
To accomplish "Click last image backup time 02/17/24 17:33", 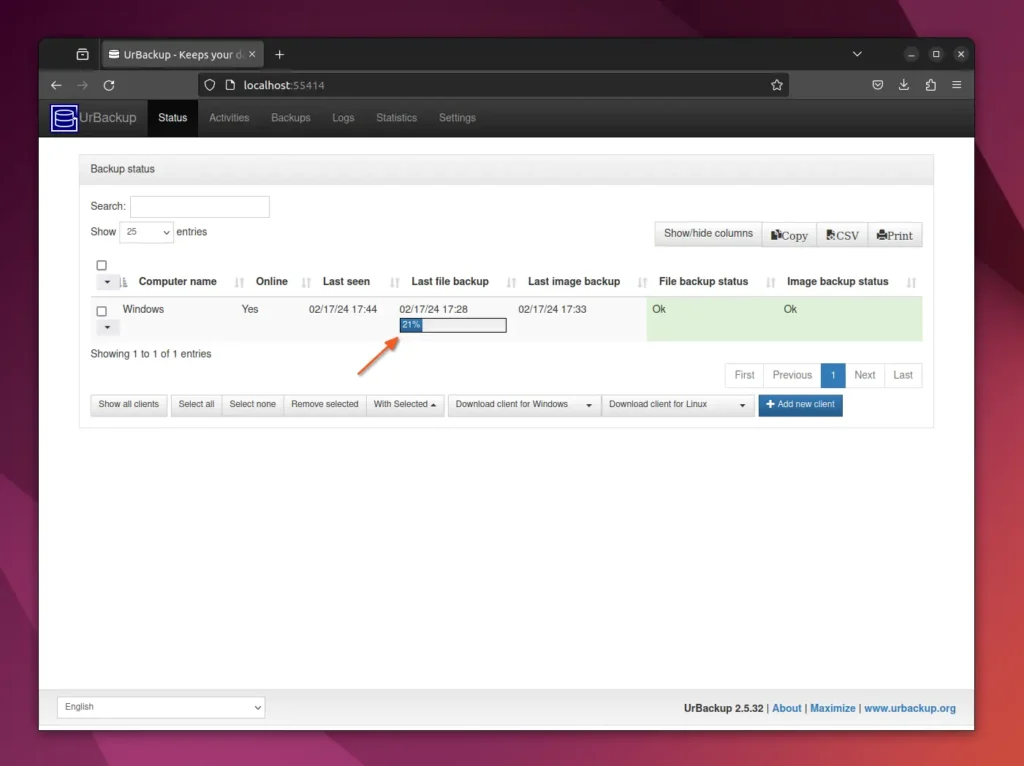I will point(552,310).
